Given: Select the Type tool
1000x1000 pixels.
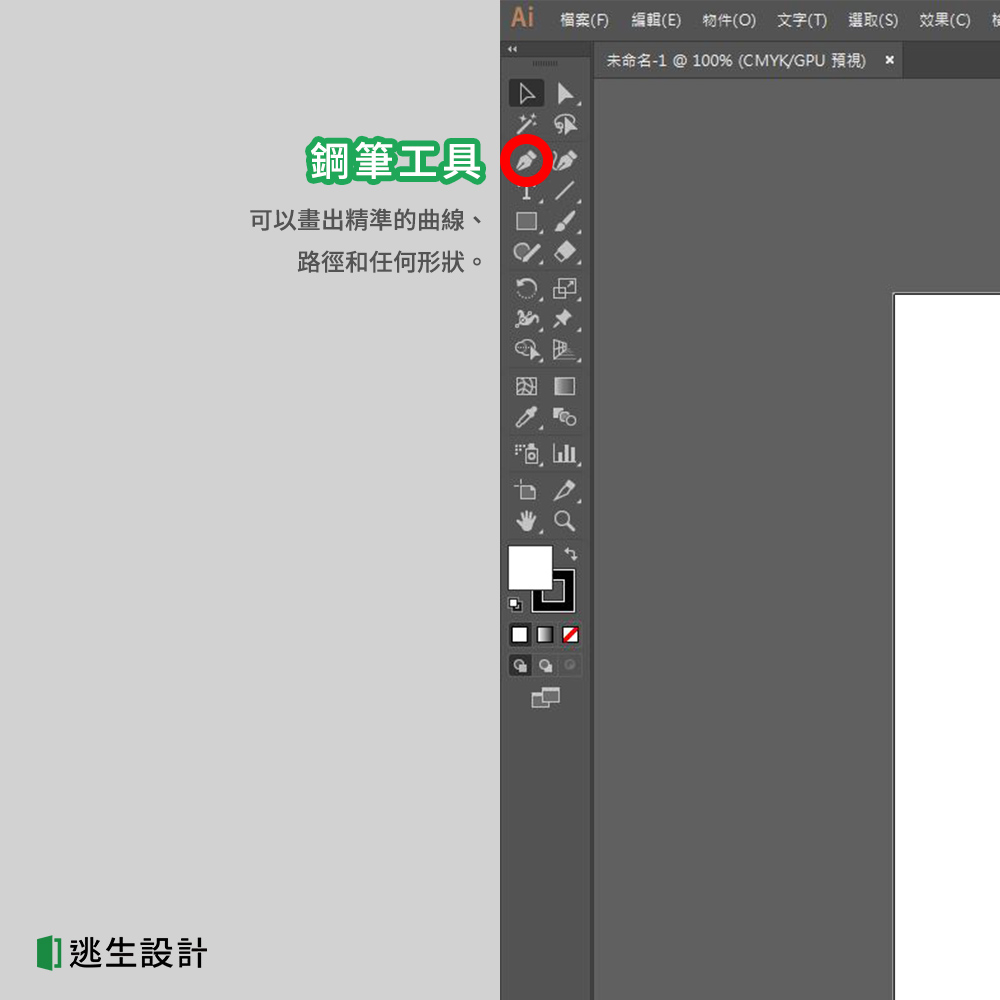Looking at the screenshot, I should 527,190.
